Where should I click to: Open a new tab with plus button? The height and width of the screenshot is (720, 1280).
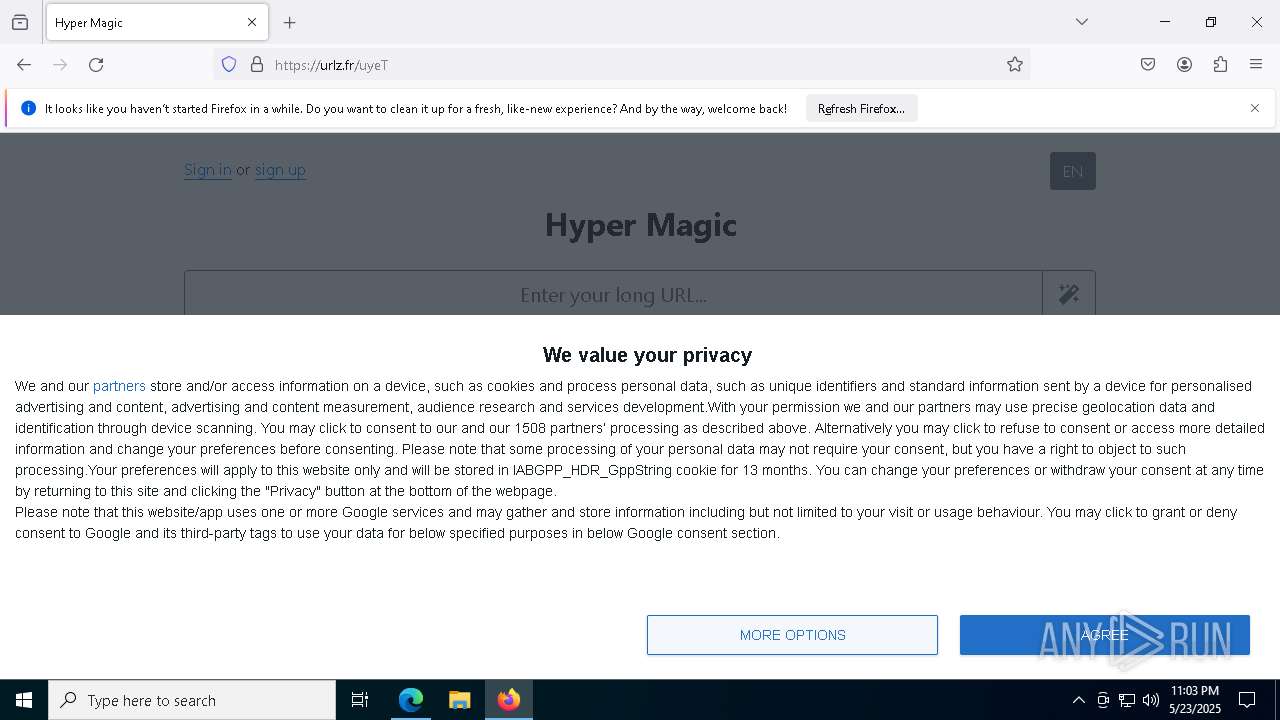(290, 22)
